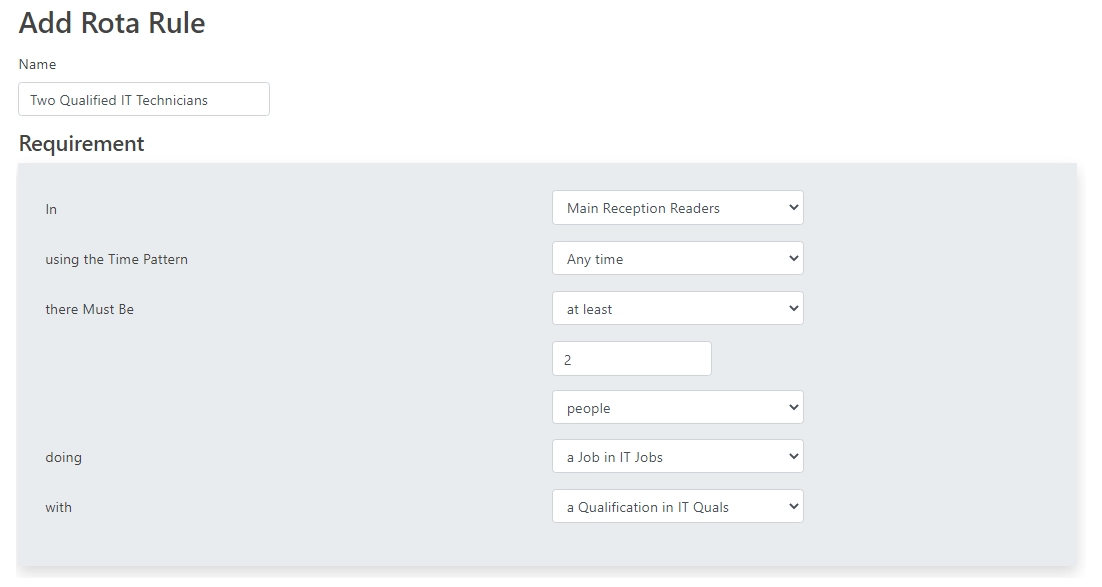The image size is (1102, 587).
Task: Click chevron arrow on people select
Action: tap(793, 407)
